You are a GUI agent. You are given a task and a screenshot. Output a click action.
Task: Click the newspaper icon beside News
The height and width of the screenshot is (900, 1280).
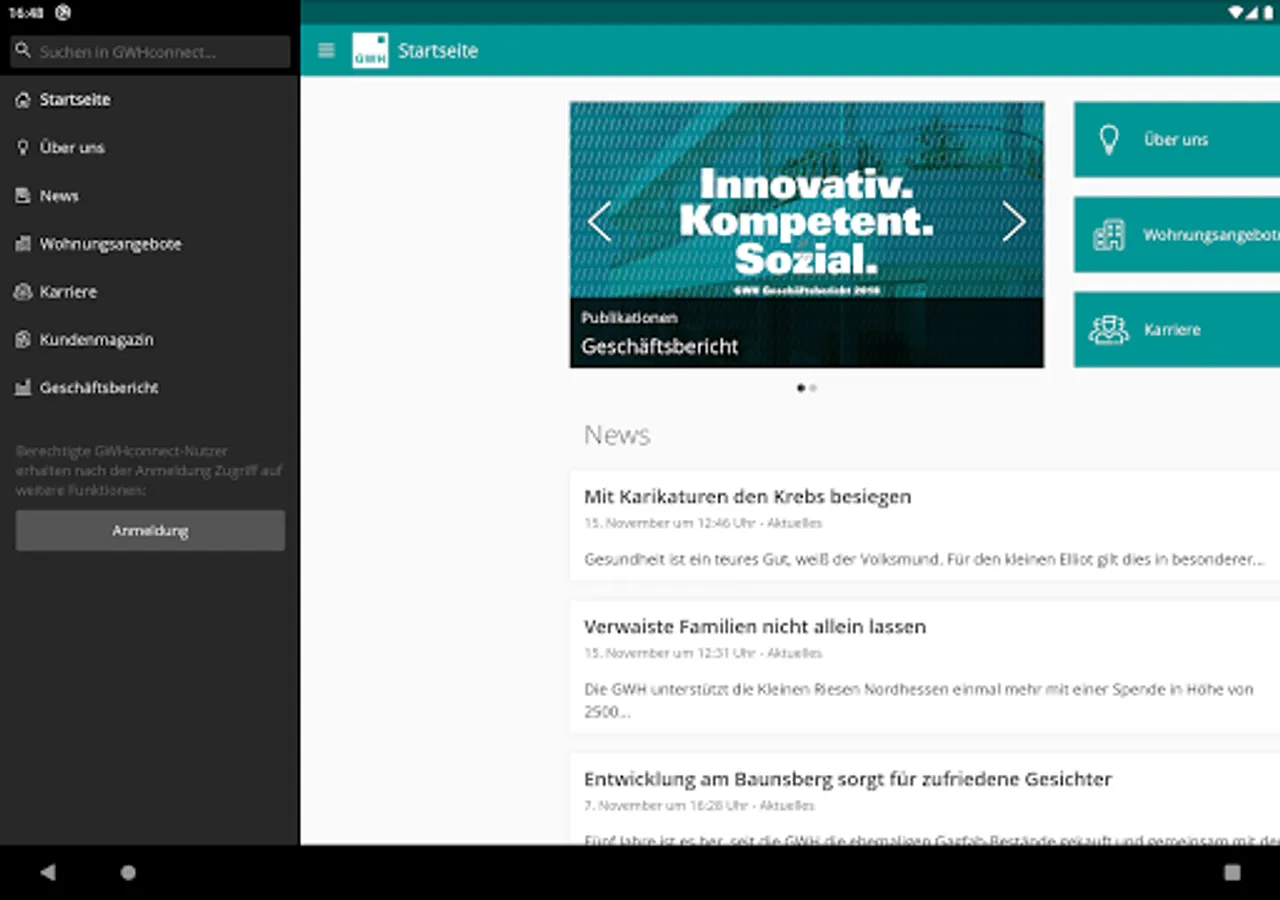coord(23,195)
